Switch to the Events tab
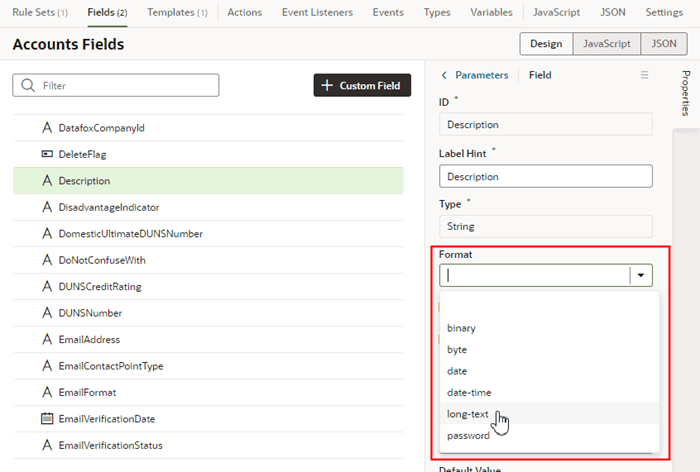 pyautogui.click(x=388, y=13)
